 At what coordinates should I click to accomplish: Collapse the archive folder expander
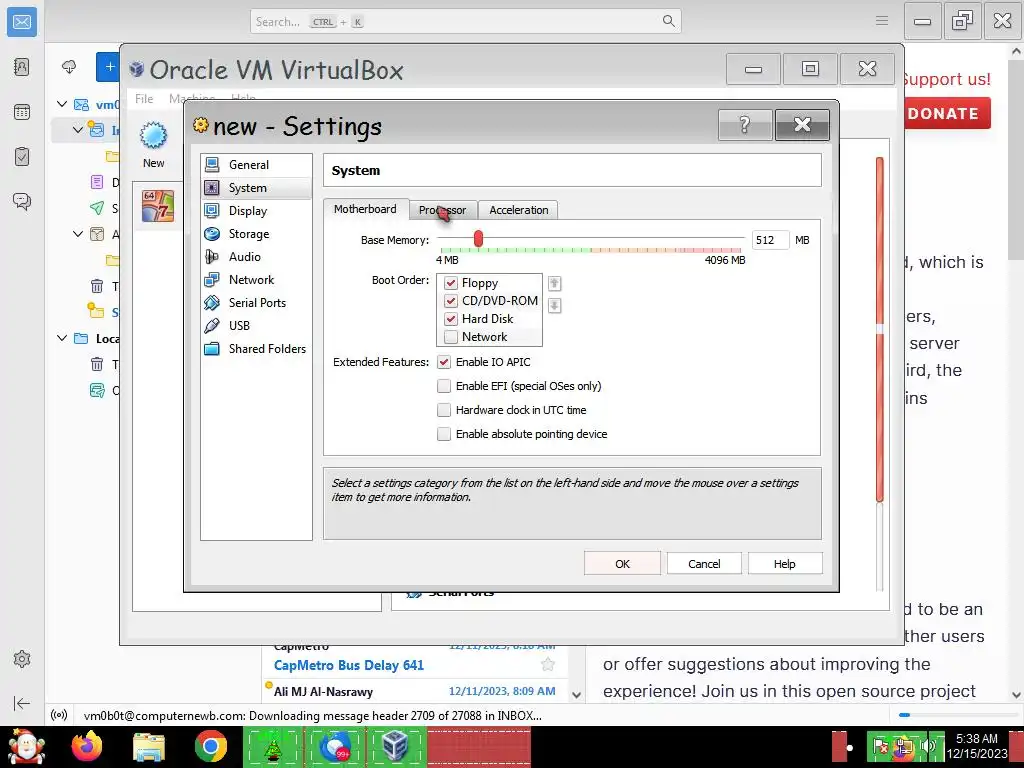coord(78,234)
